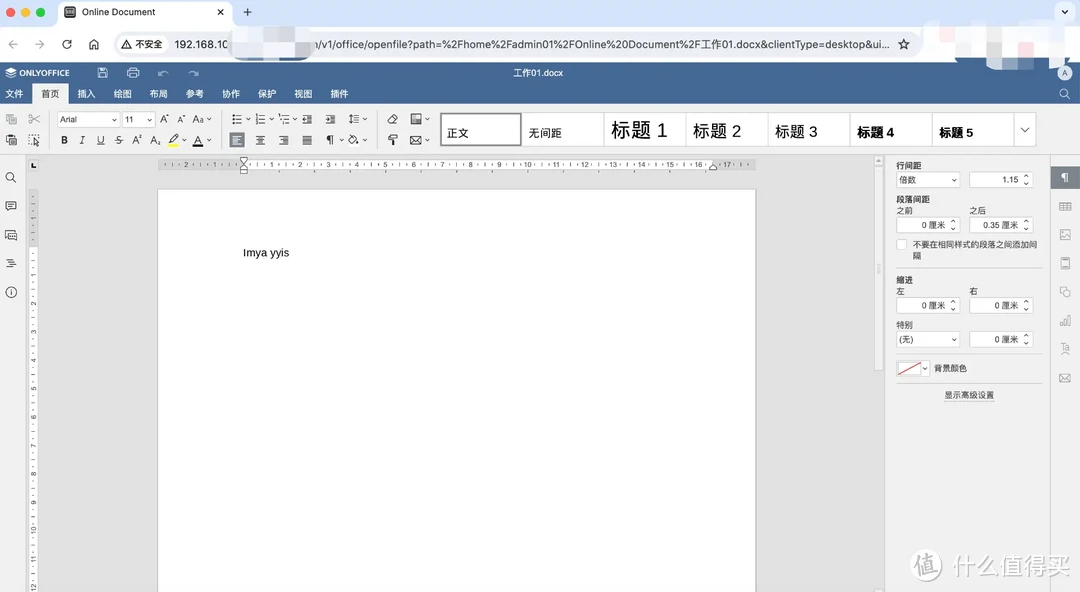Image resolution: width=1080 pixels, height=592 pixels.
Task: Click the Print icon
Action: point(133,72)
